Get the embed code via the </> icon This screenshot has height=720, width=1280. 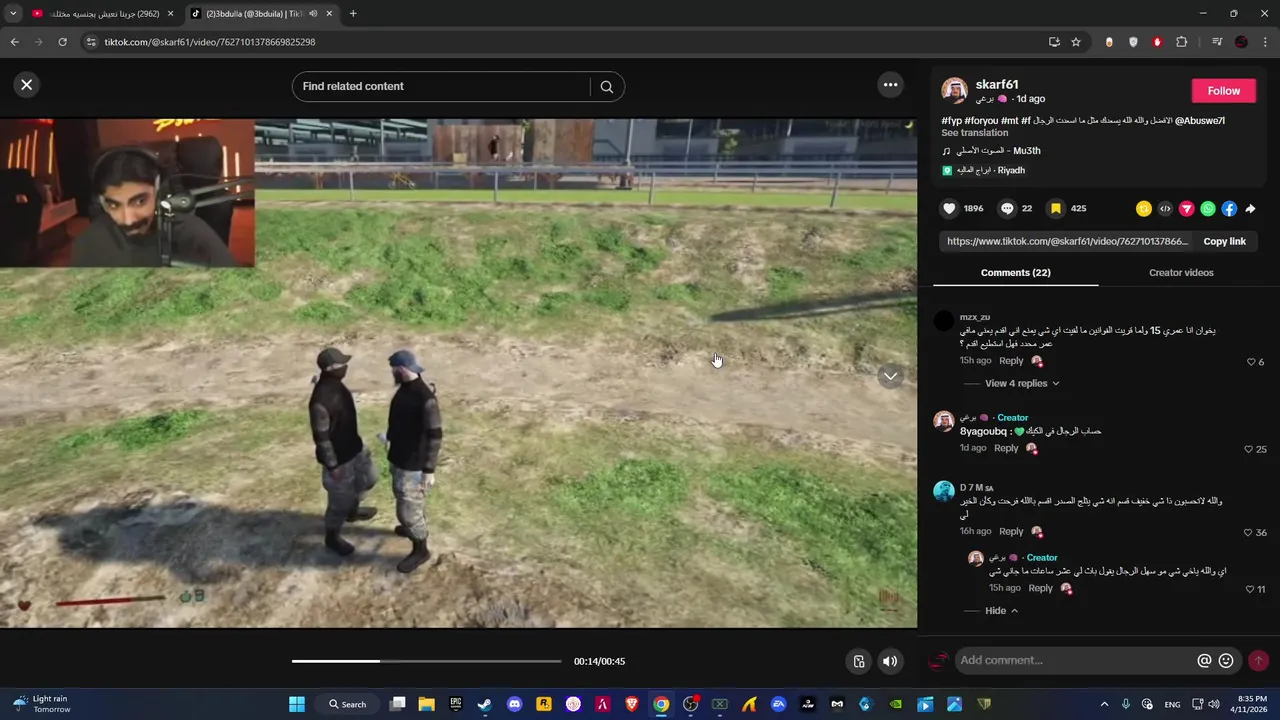pyautogui.click(x=1165, y=209)
